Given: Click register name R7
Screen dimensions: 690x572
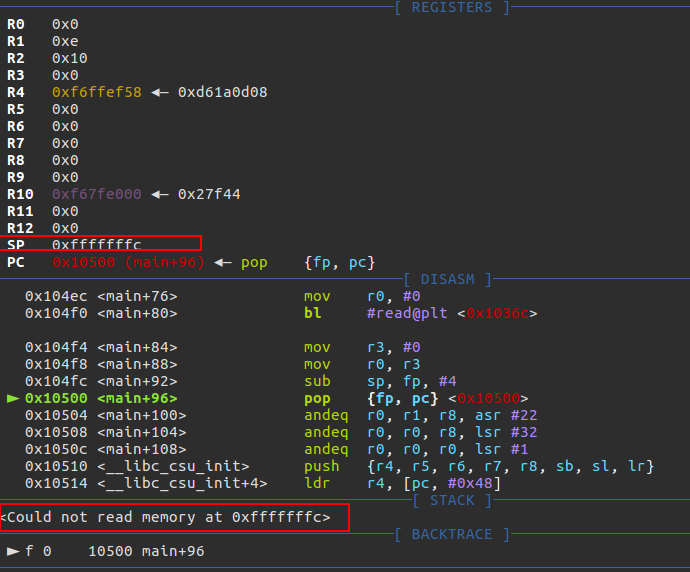Looking at the screenshot, I should click(x=16, y=143).
